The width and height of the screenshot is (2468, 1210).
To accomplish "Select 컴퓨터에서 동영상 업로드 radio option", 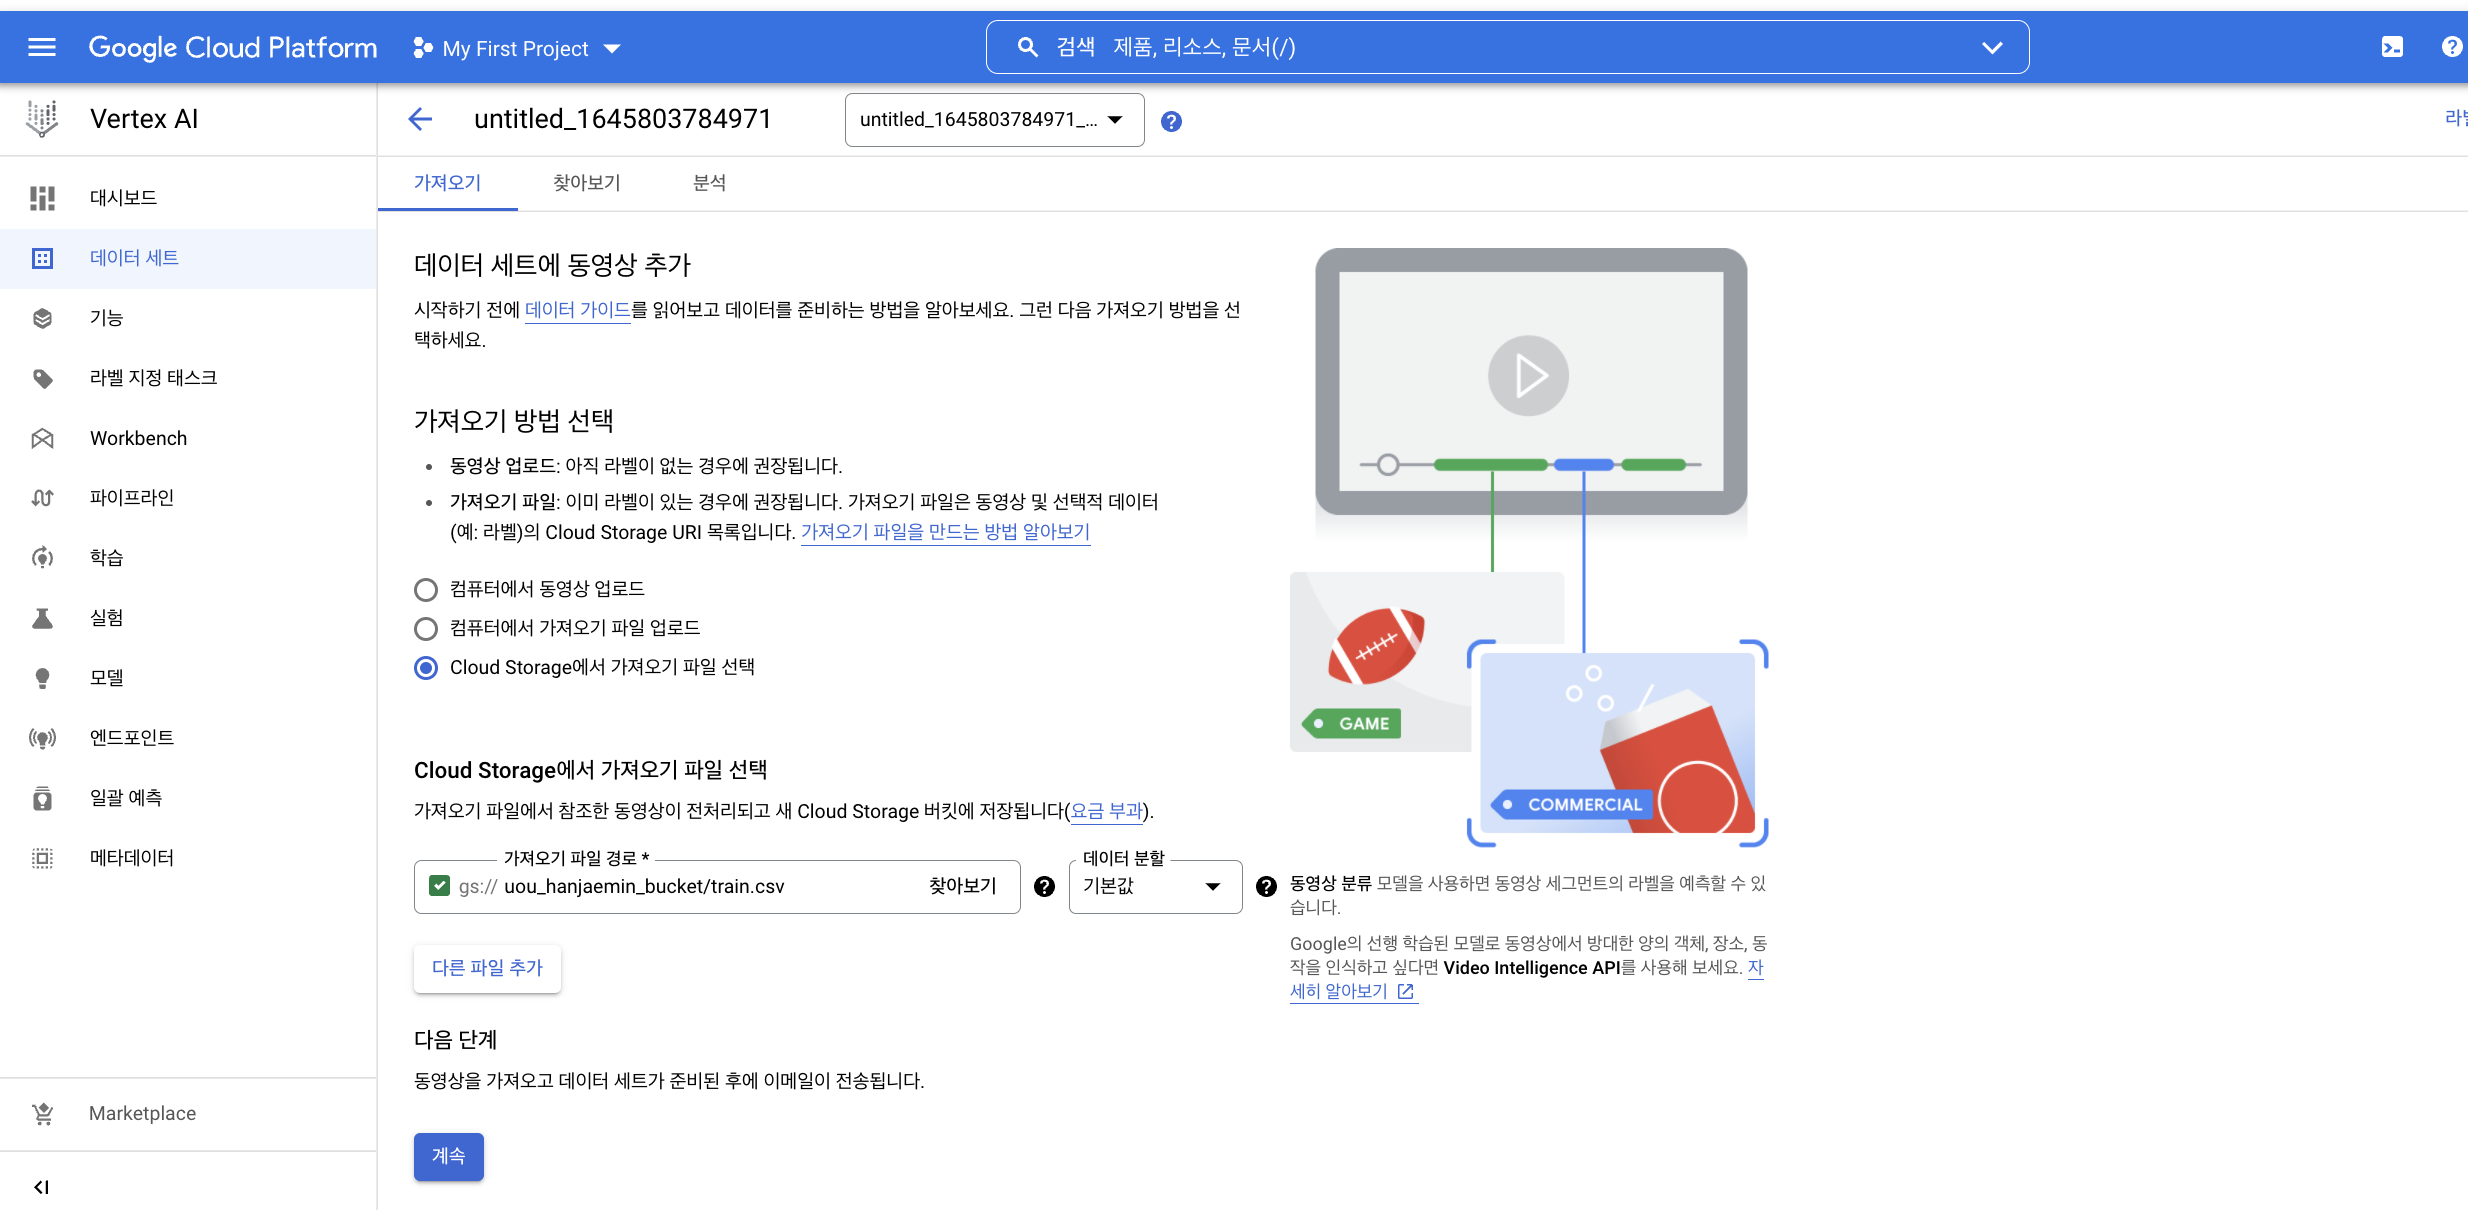I will tap(426, 589).
